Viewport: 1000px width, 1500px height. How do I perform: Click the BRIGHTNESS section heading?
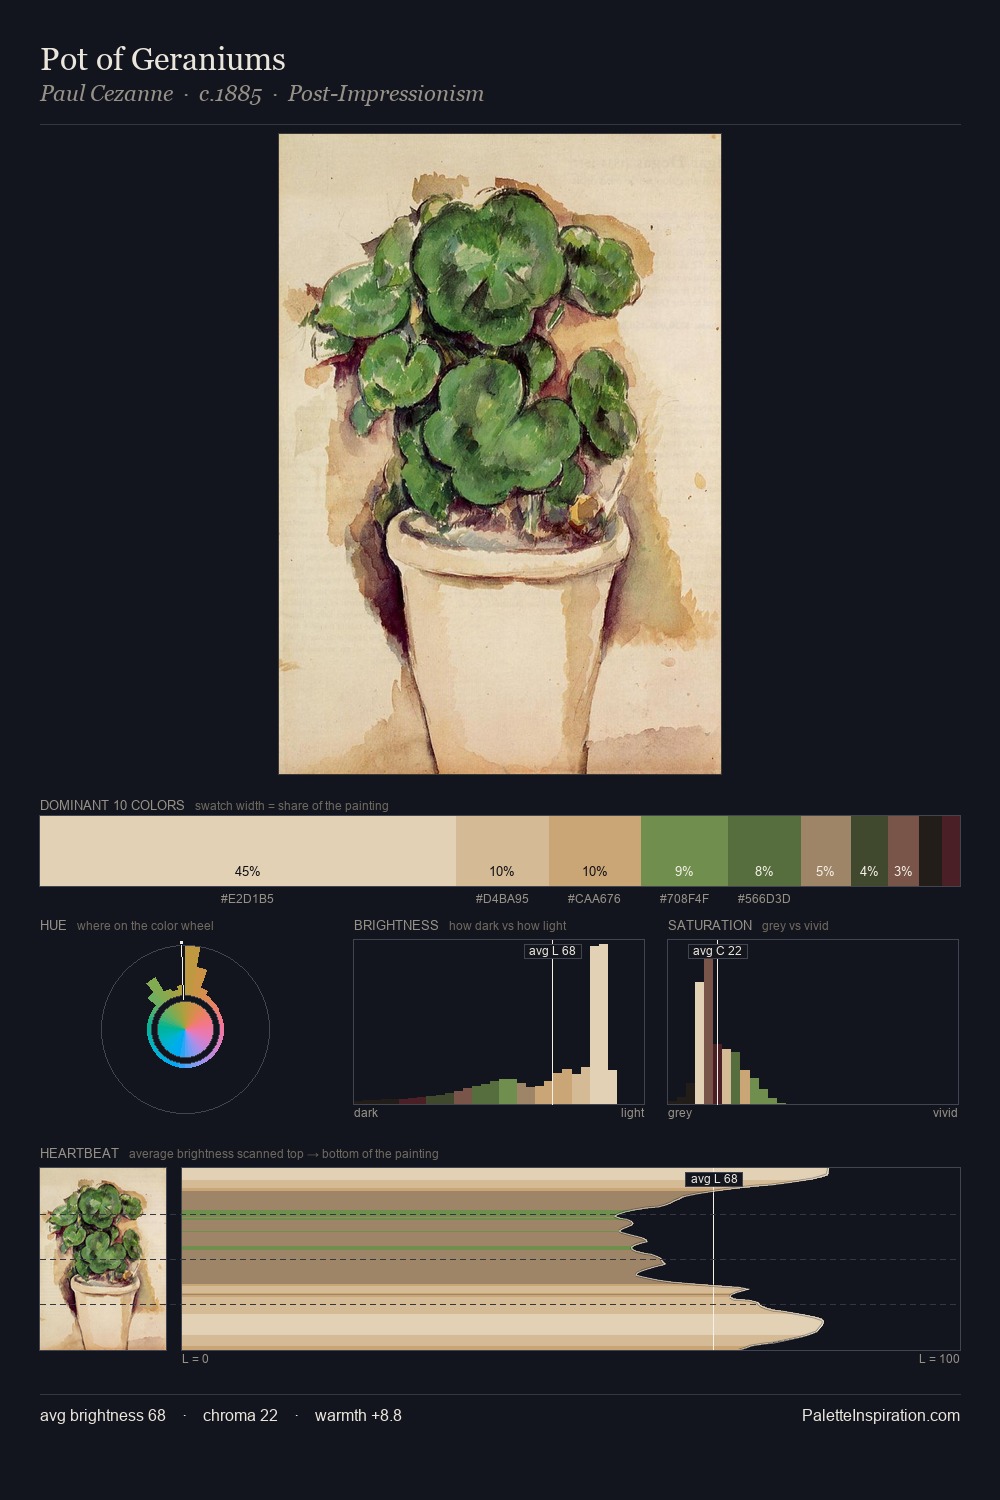(396, 925)
